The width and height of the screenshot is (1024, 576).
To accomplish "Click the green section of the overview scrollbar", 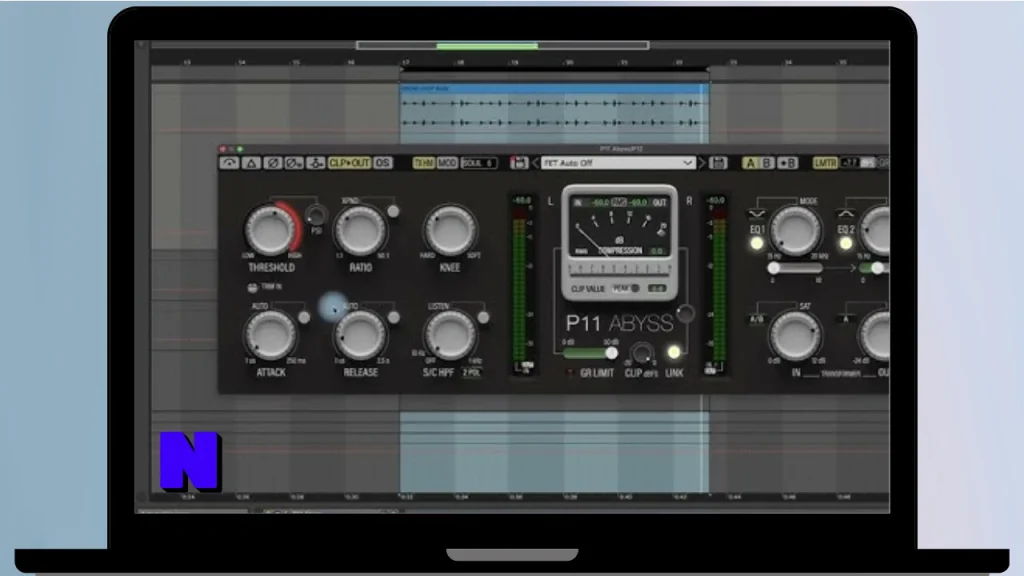I will 487,46.
